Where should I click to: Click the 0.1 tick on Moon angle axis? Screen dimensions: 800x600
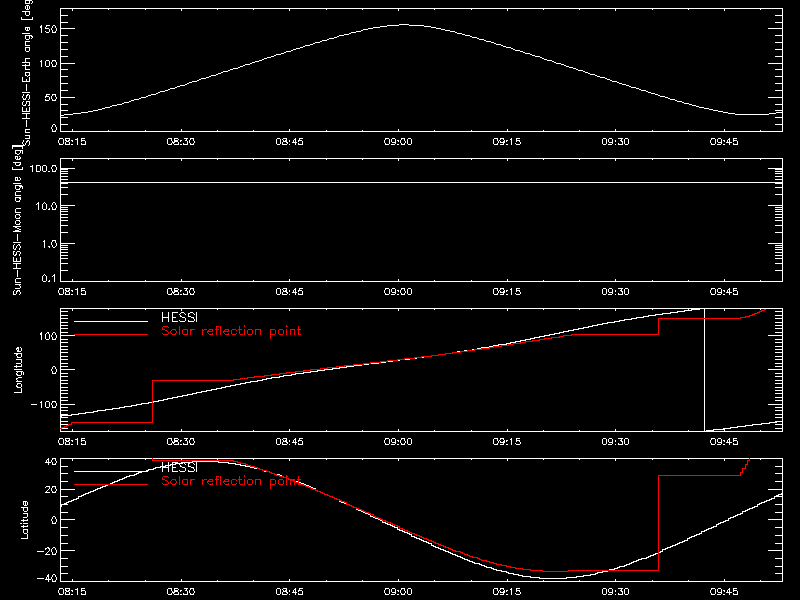pyautogui.click(x=49, y=278)
